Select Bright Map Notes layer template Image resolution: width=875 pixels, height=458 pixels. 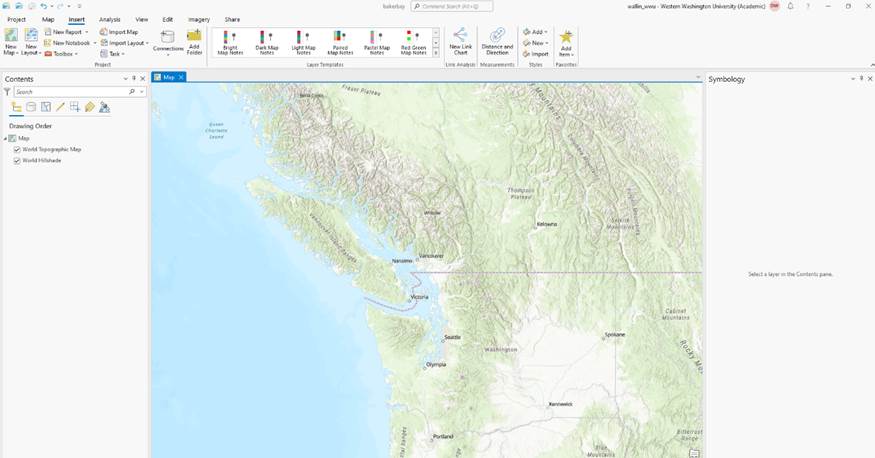230,42
